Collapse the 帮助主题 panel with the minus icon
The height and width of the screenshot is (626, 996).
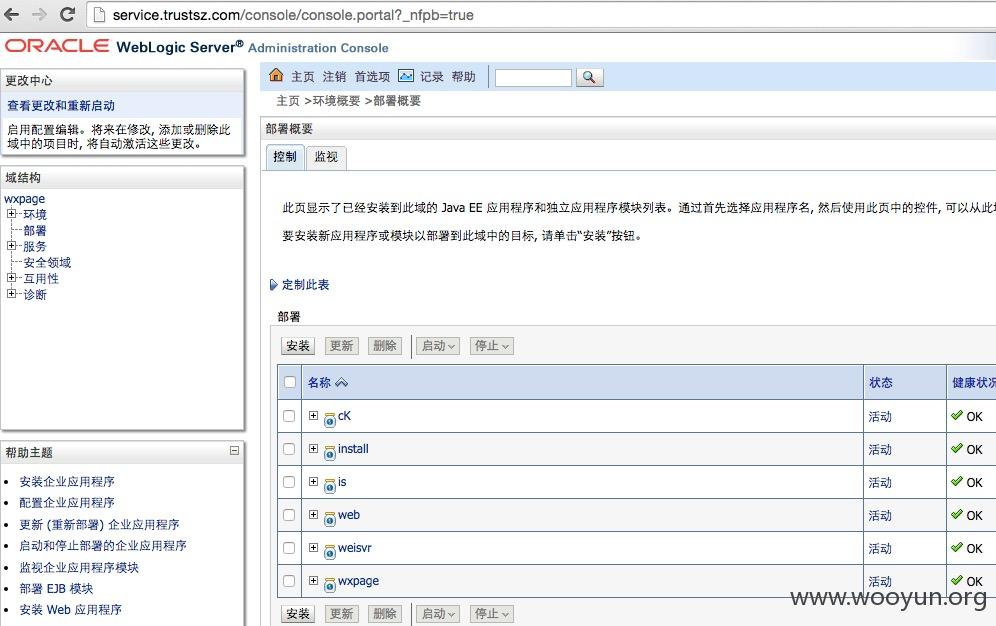click(234, 450)
